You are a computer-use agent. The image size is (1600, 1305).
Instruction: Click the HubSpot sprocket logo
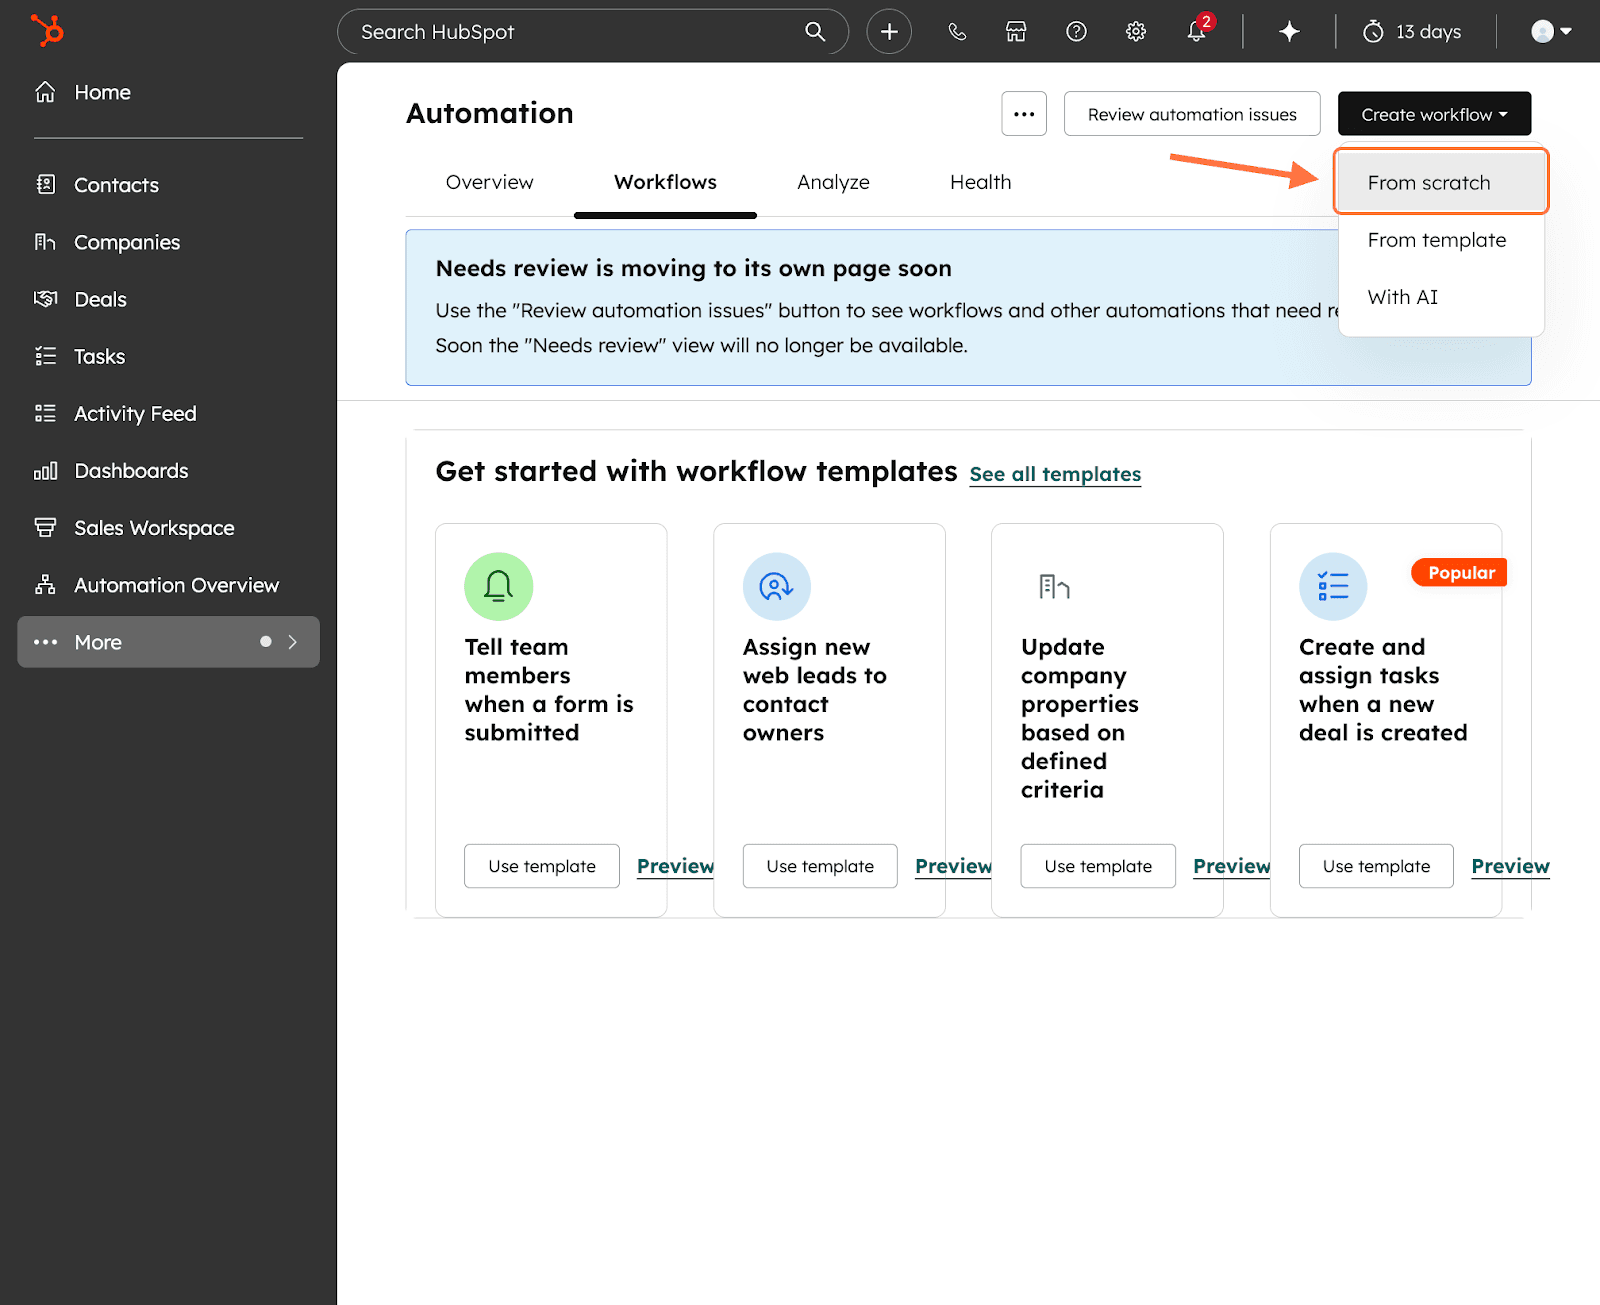click(x=46, y=30)
